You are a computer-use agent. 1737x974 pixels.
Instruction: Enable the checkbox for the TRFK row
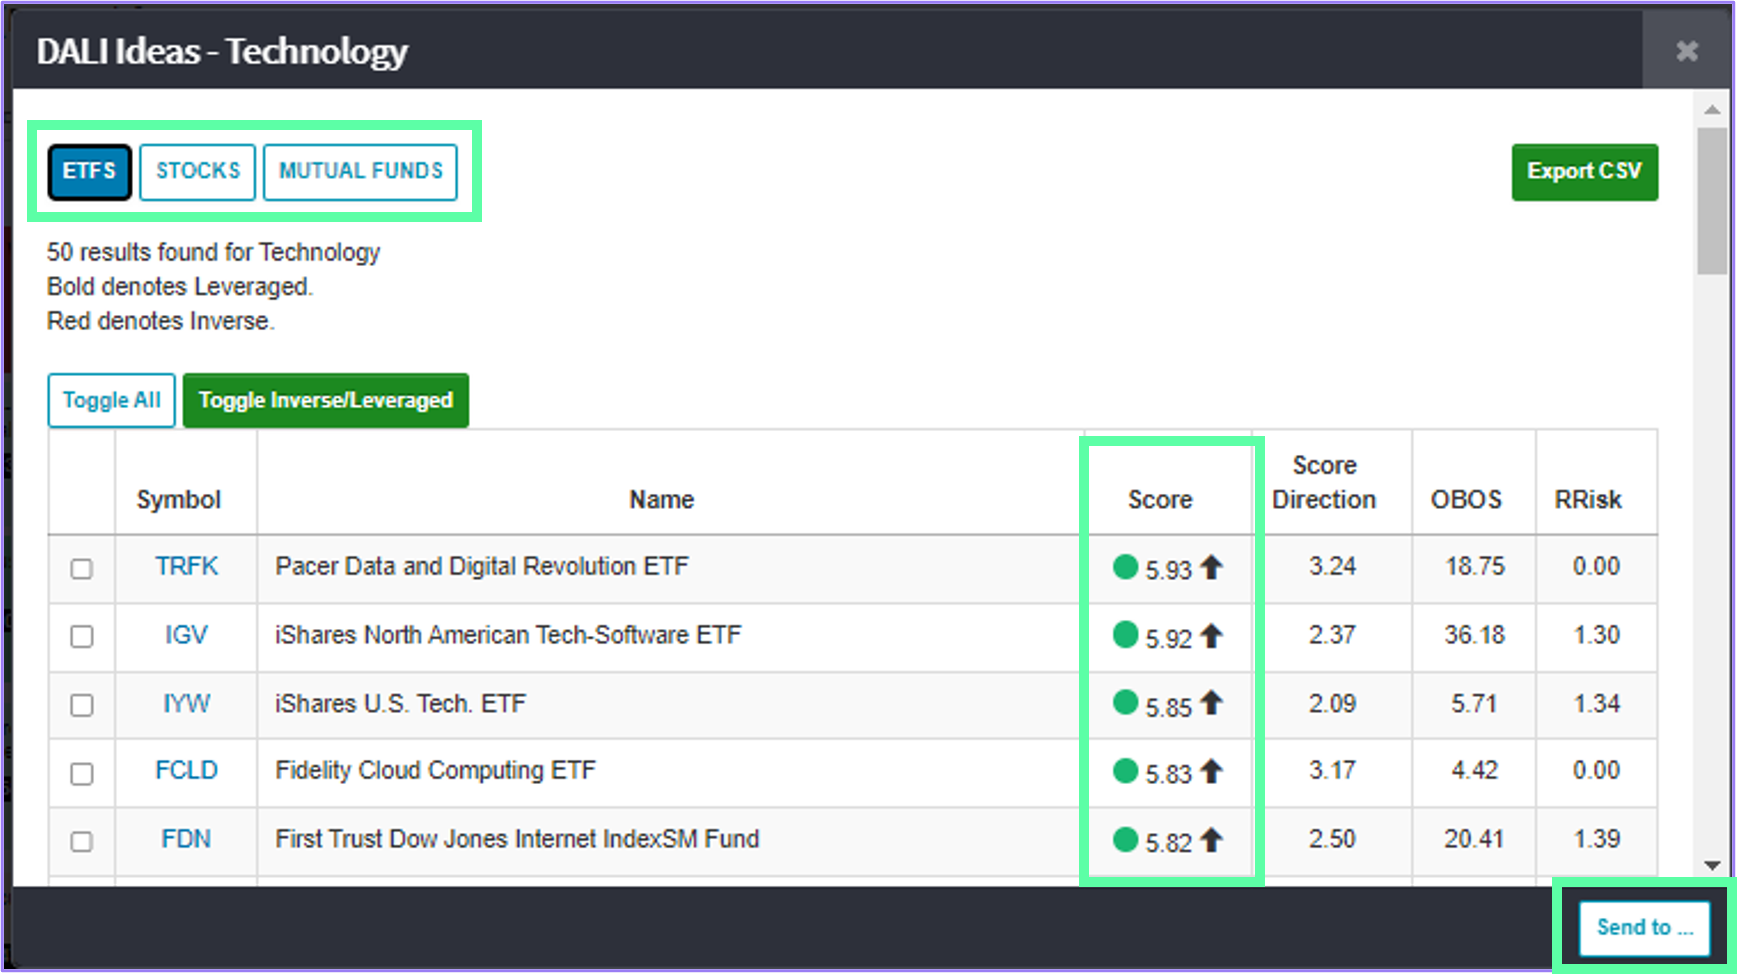tap(81, 568)
